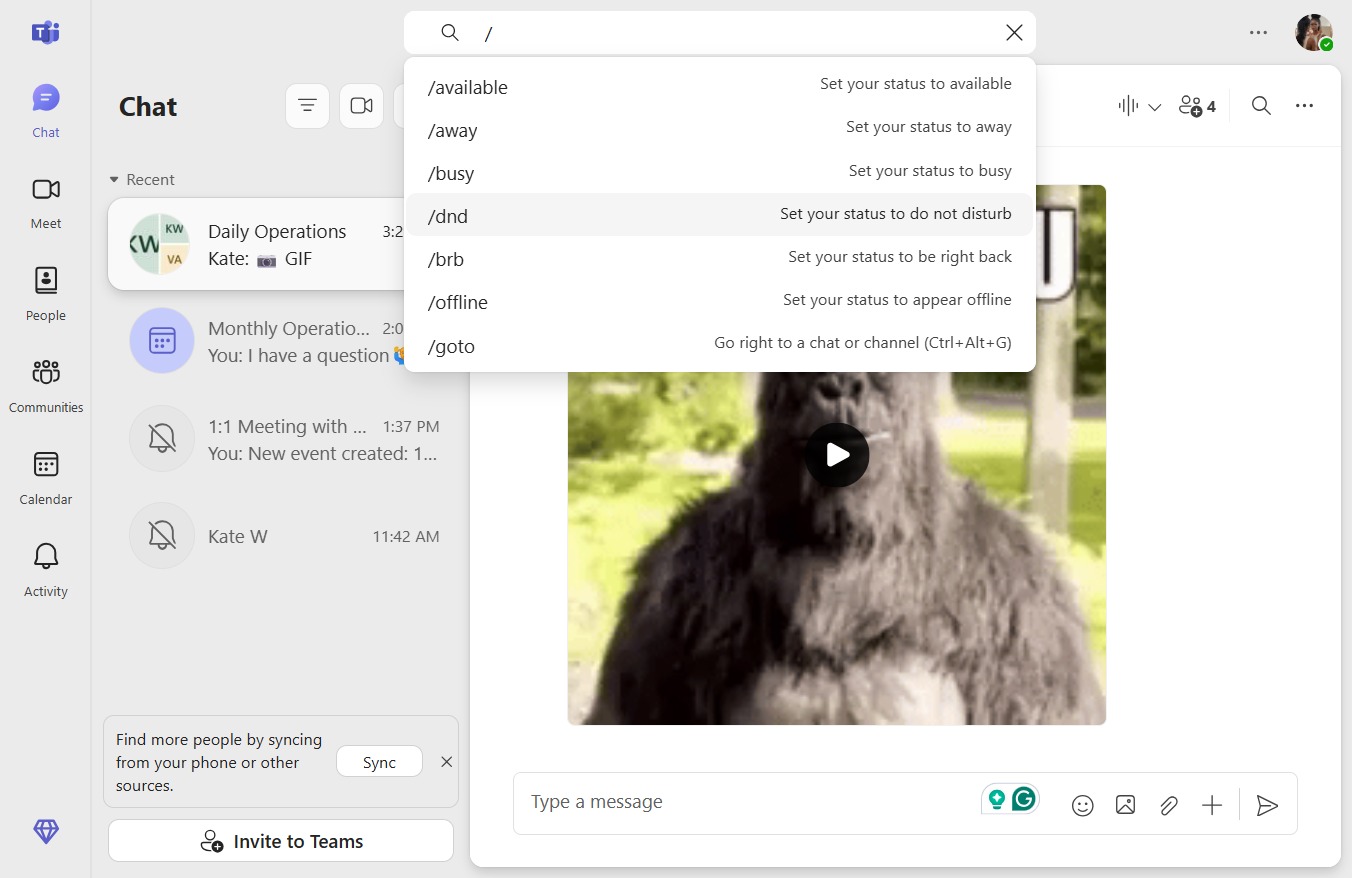Click the Teams premium diamond icon
This screenshot has width=1352, height=878.
(x=46, y=831)
